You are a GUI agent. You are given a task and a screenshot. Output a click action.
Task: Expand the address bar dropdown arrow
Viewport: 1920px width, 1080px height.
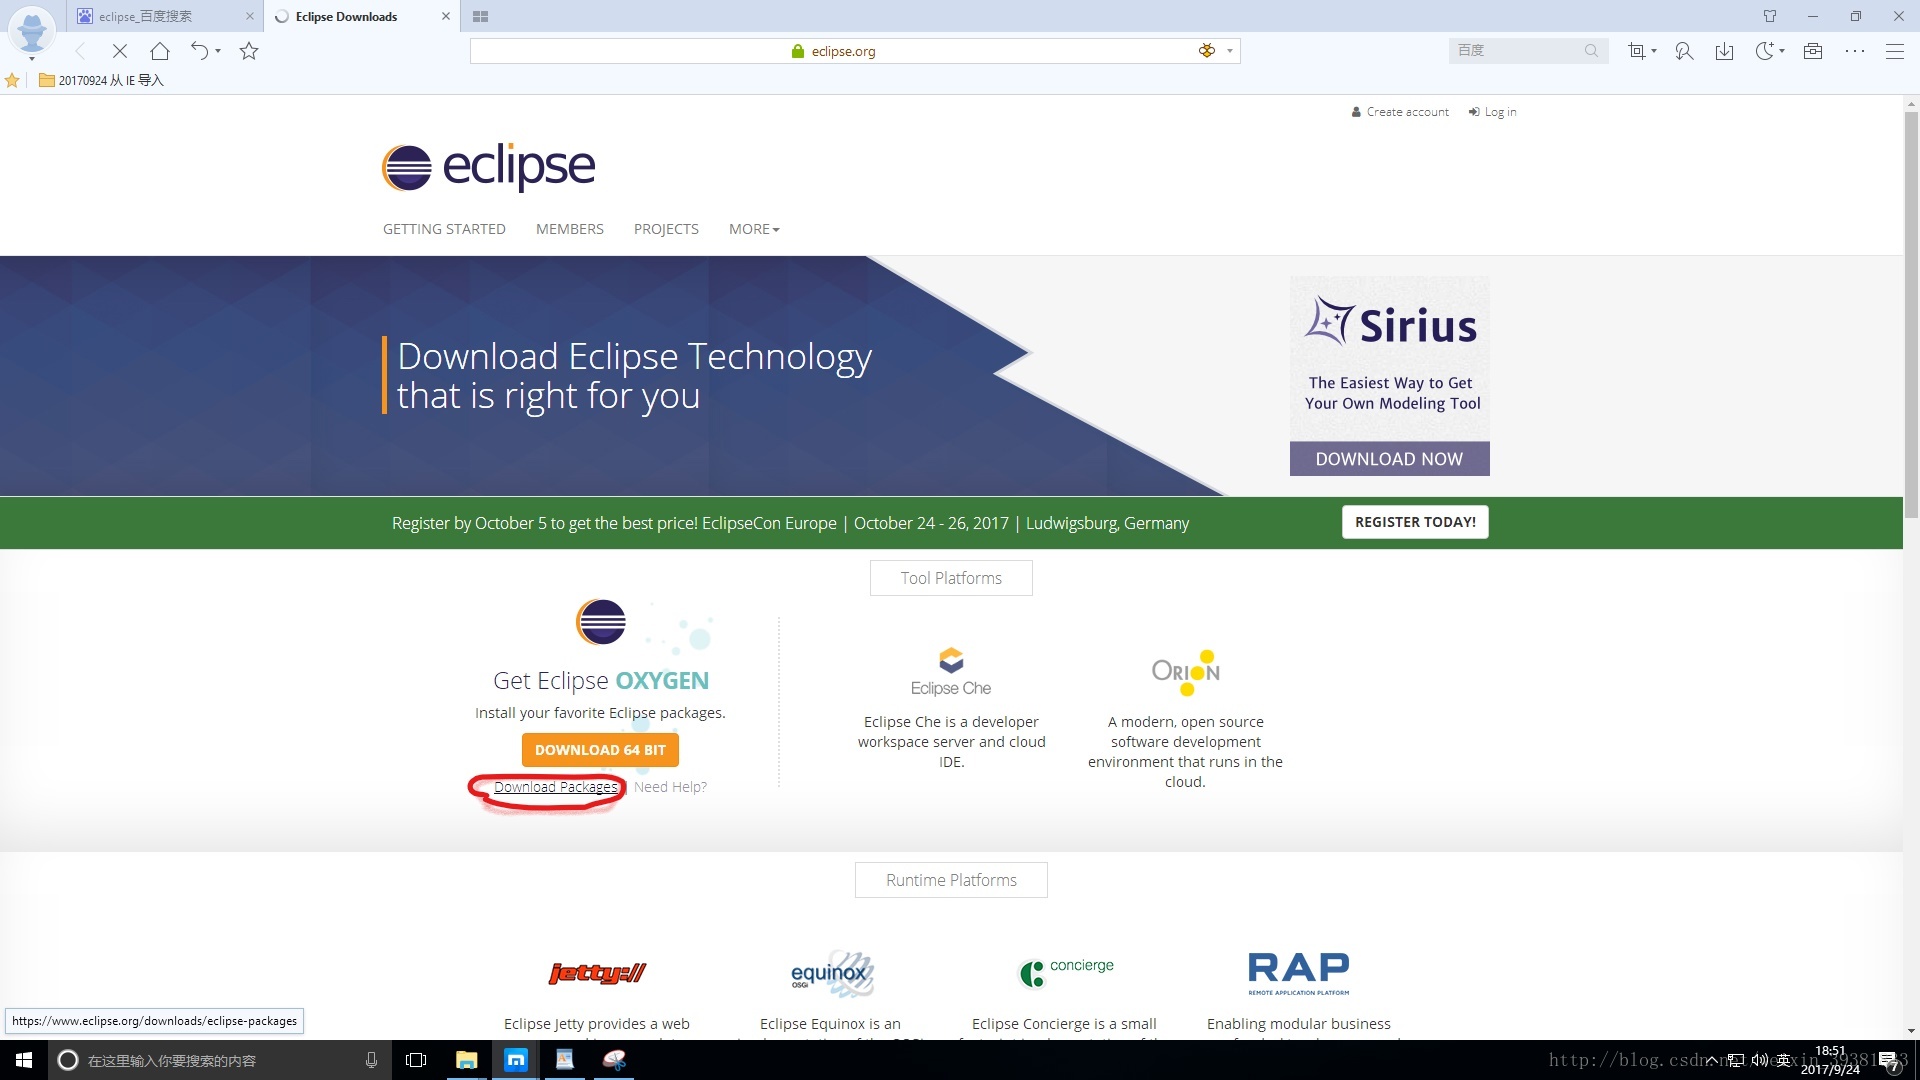pos(1230,51)
